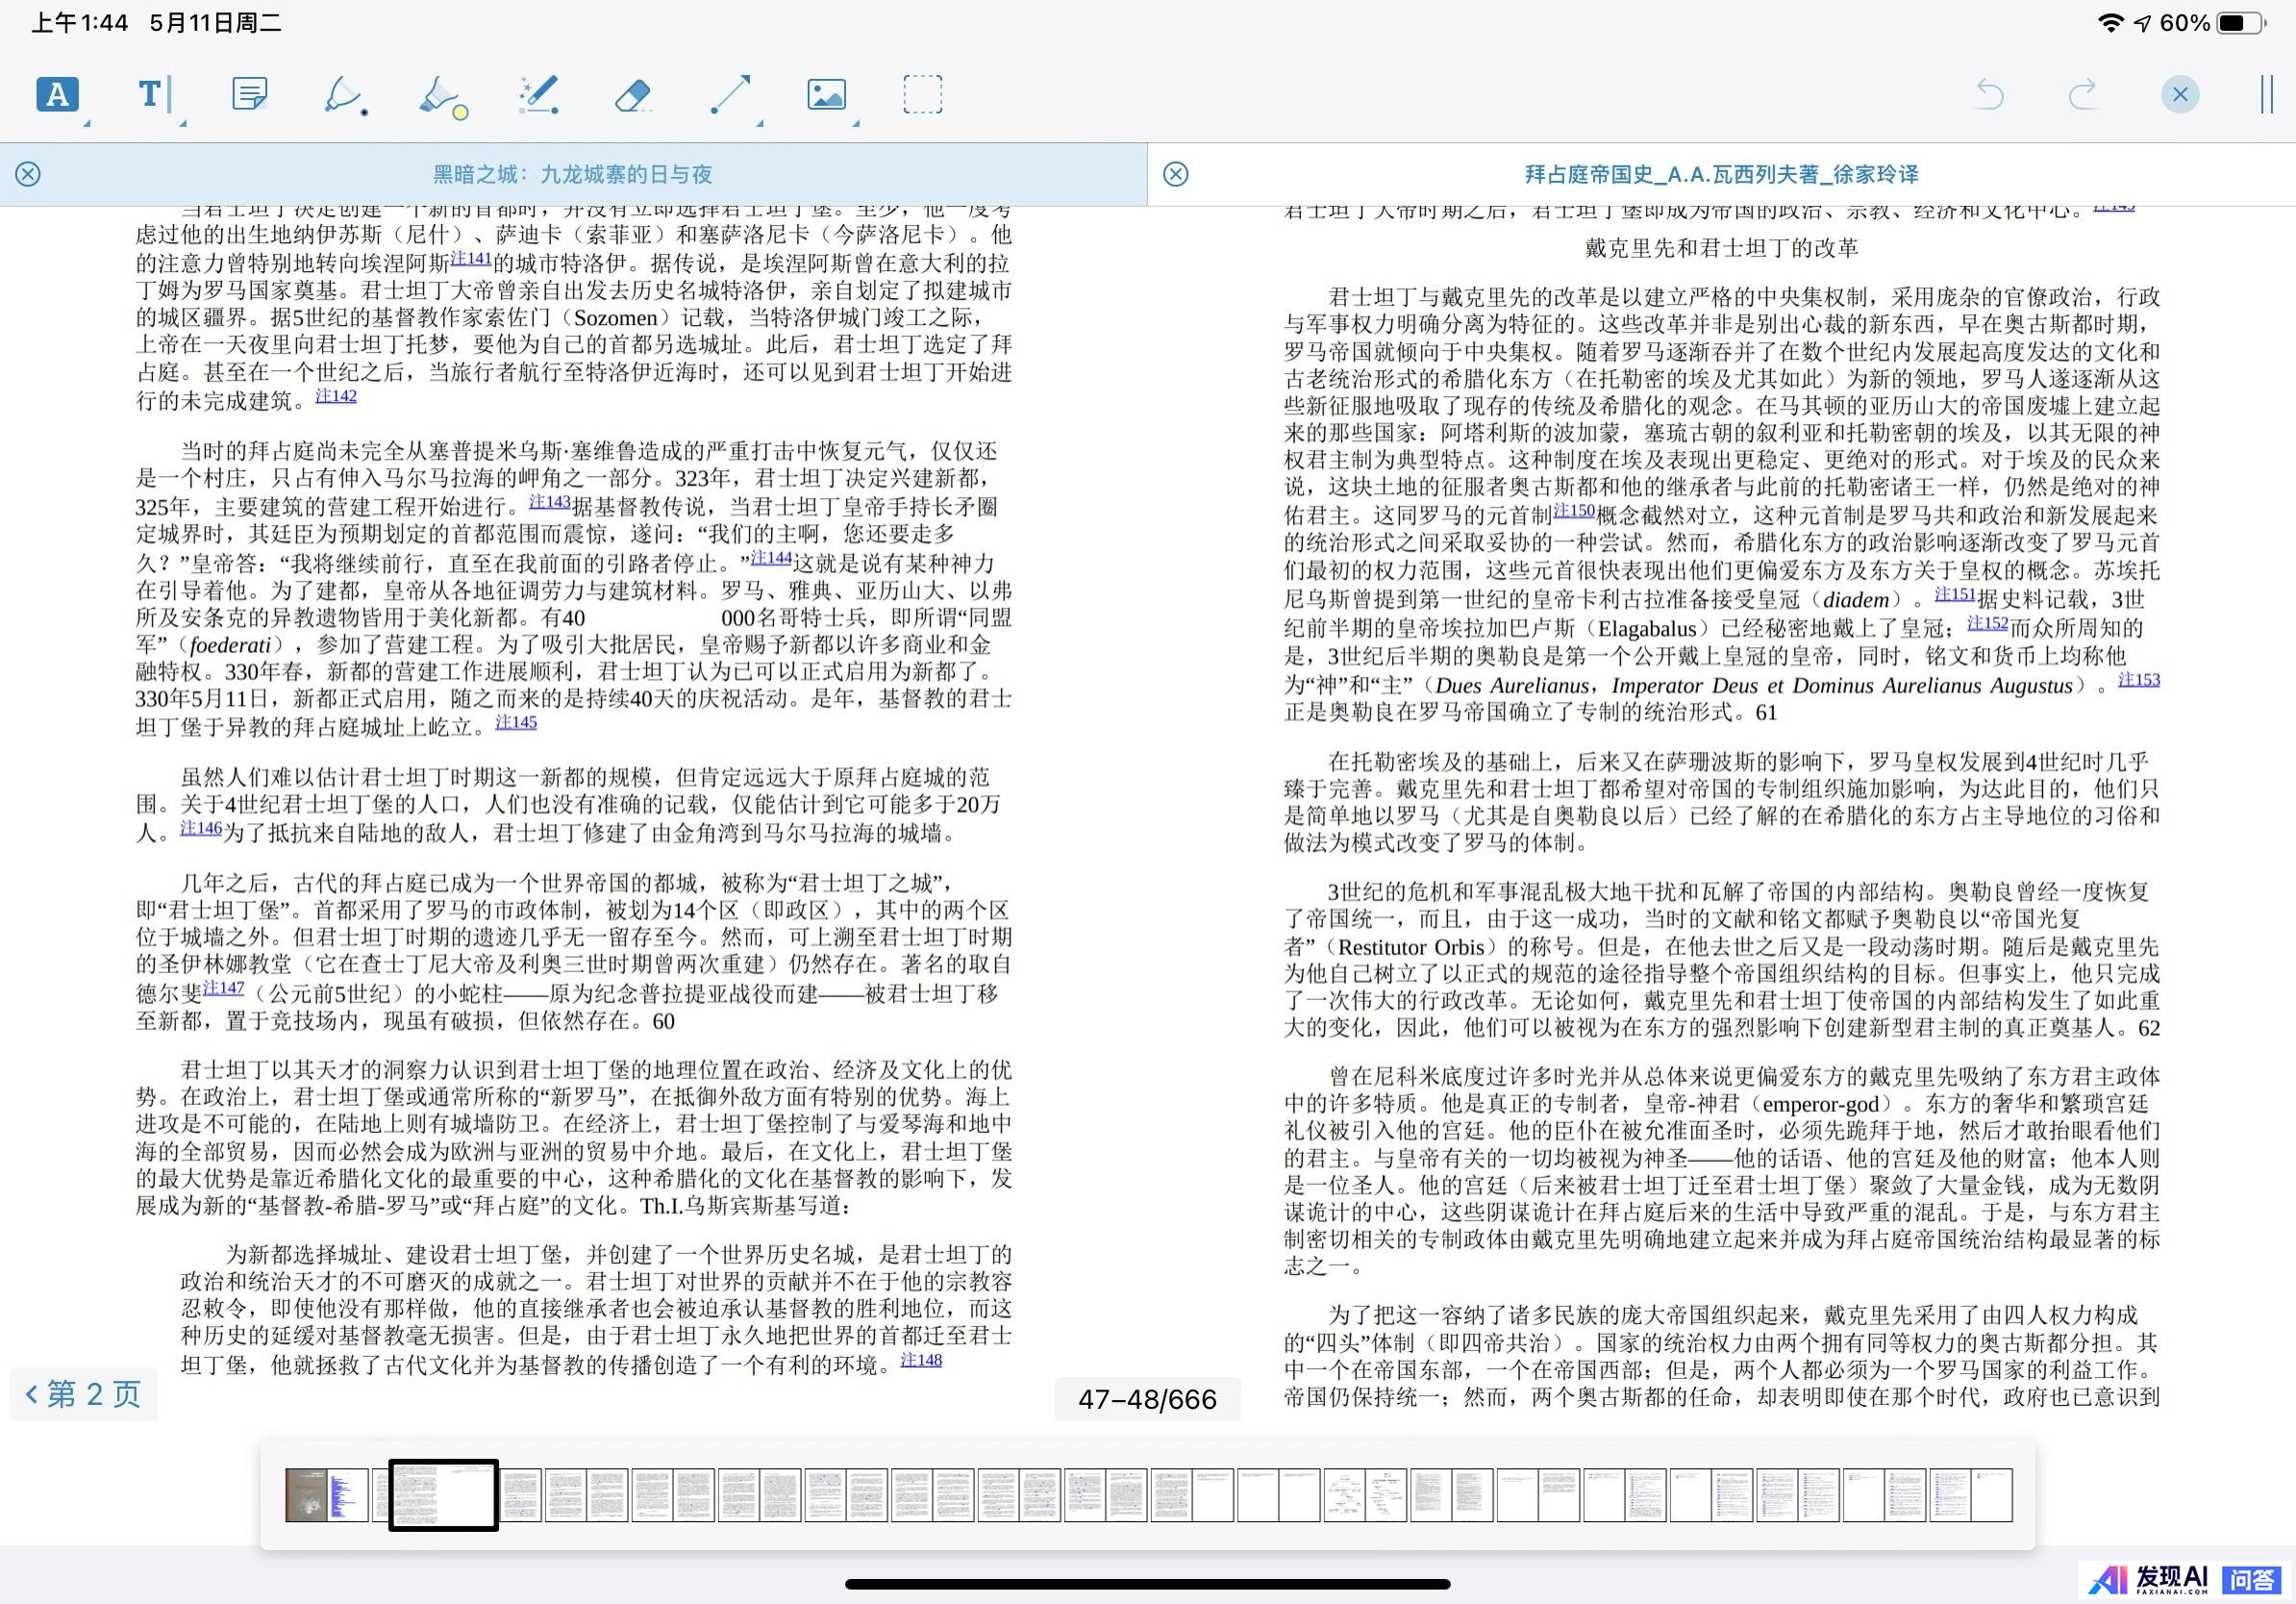
Task: Open highlight tool options corner triangle
Action: [87, 123]
